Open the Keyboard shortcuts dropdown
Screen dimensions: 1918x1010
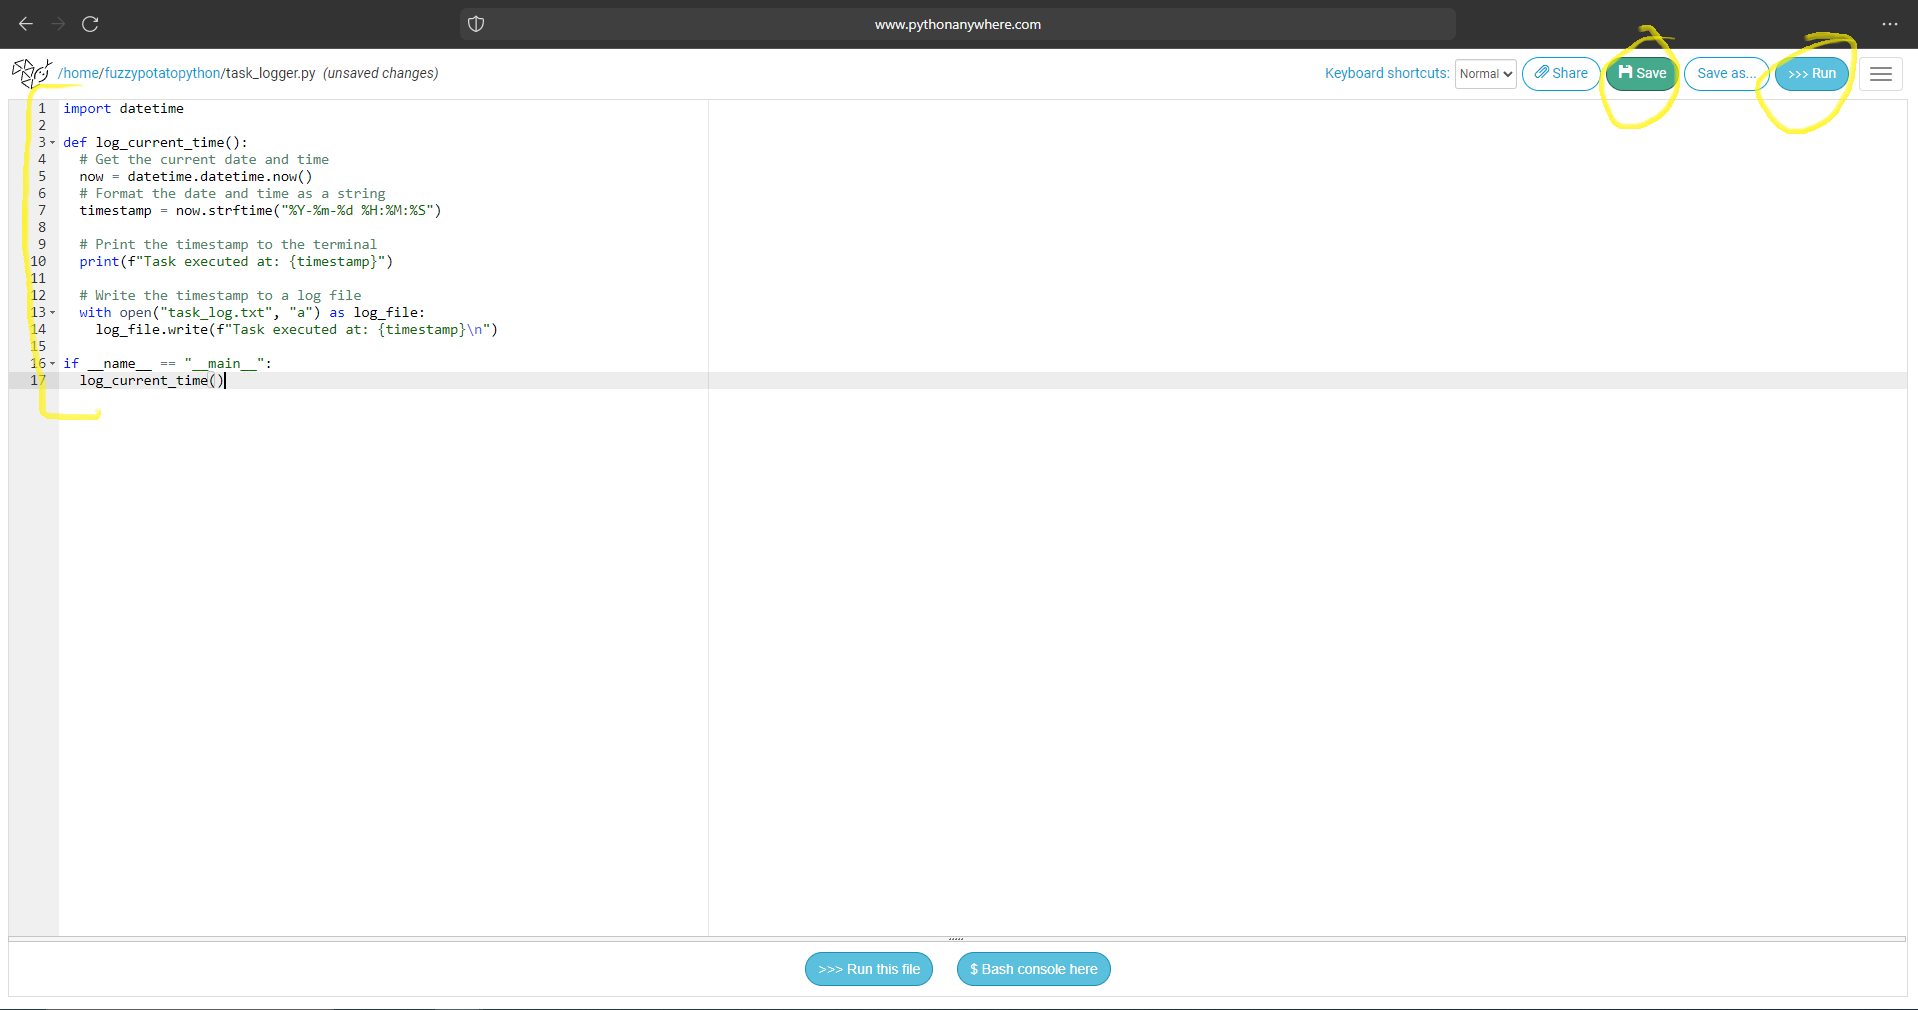tap(1485, 73)
